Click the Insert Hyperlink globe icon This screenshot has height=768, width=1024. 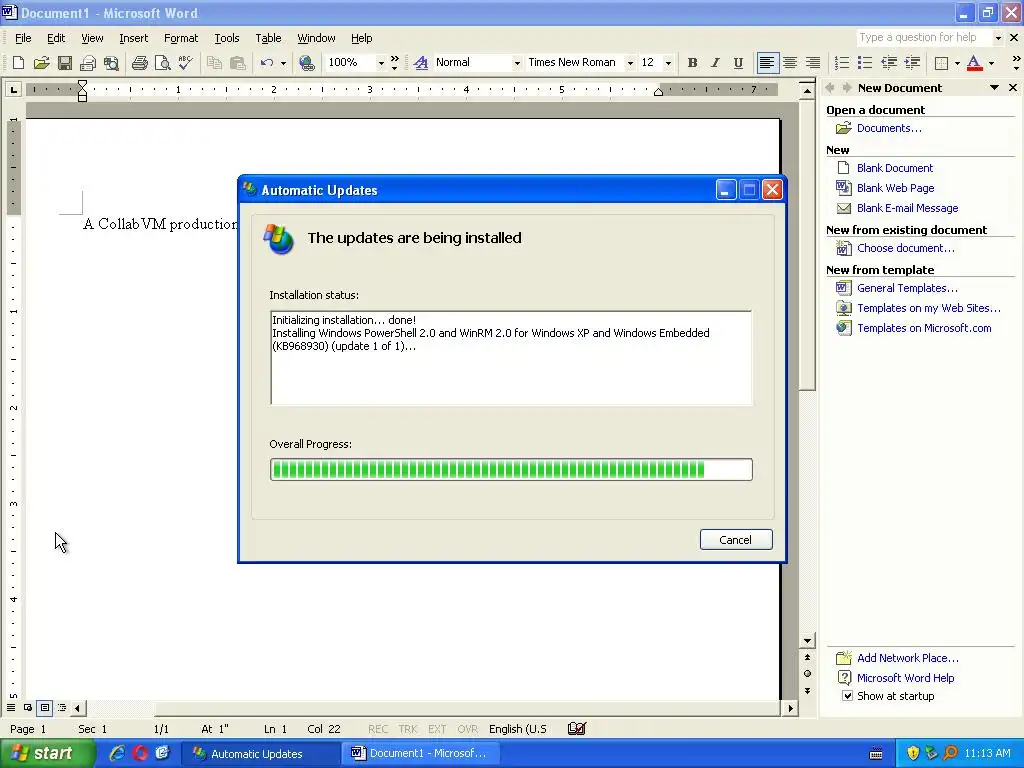click(306, 63)
